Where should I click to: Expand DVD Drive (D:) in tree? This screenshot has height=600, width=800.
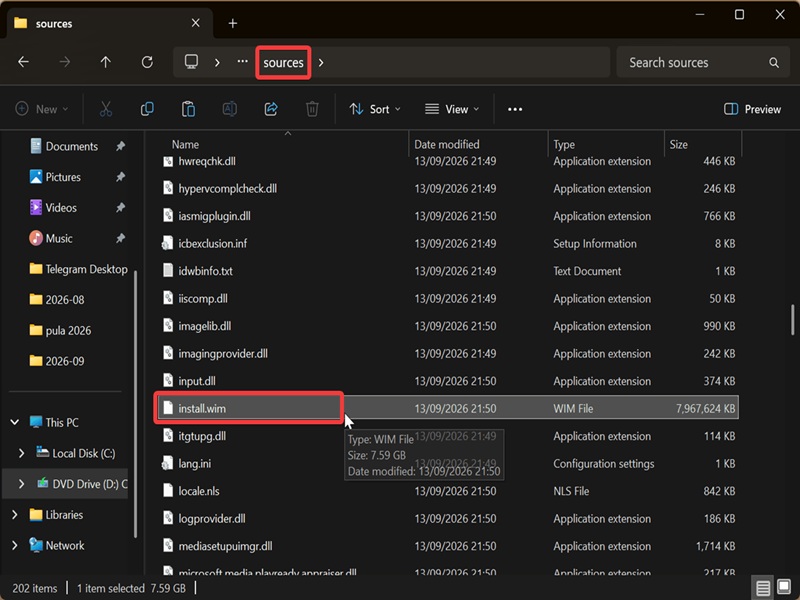[21, 484]
